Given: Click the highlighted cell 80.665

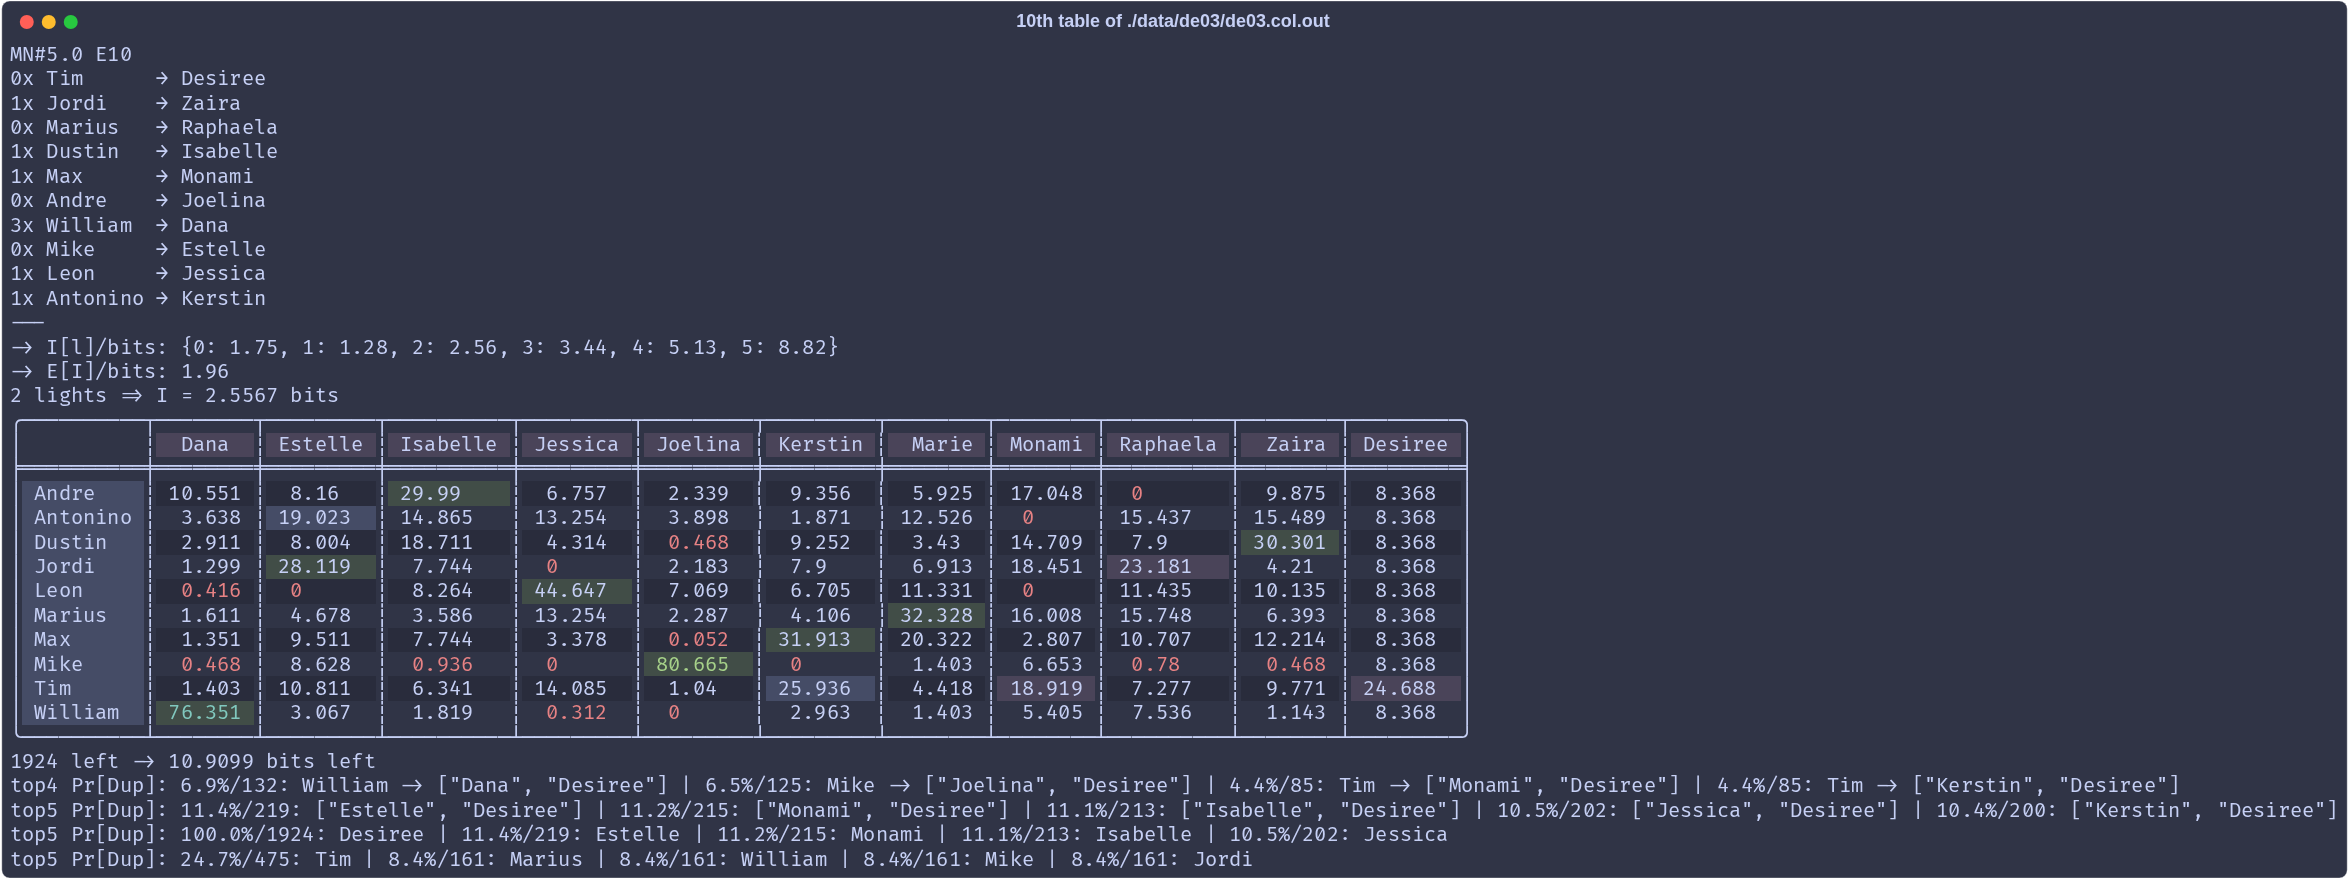Looking at the screenshot, I should pyautogui.click(x=699, y=664).
